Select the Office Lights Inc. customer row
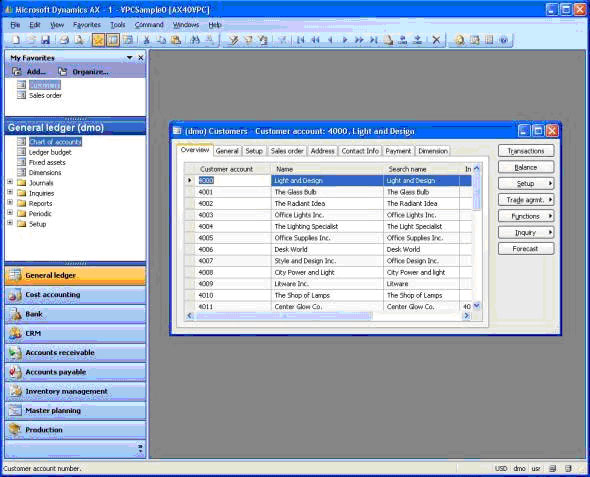Screen dimensions: 590x477 [328, 215]
